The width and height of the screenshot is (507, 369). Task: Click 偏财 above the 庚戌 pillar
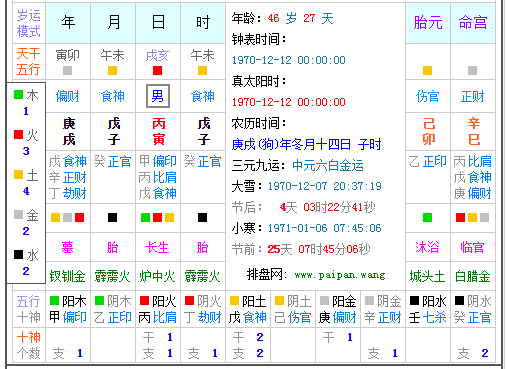click(68, 96)
